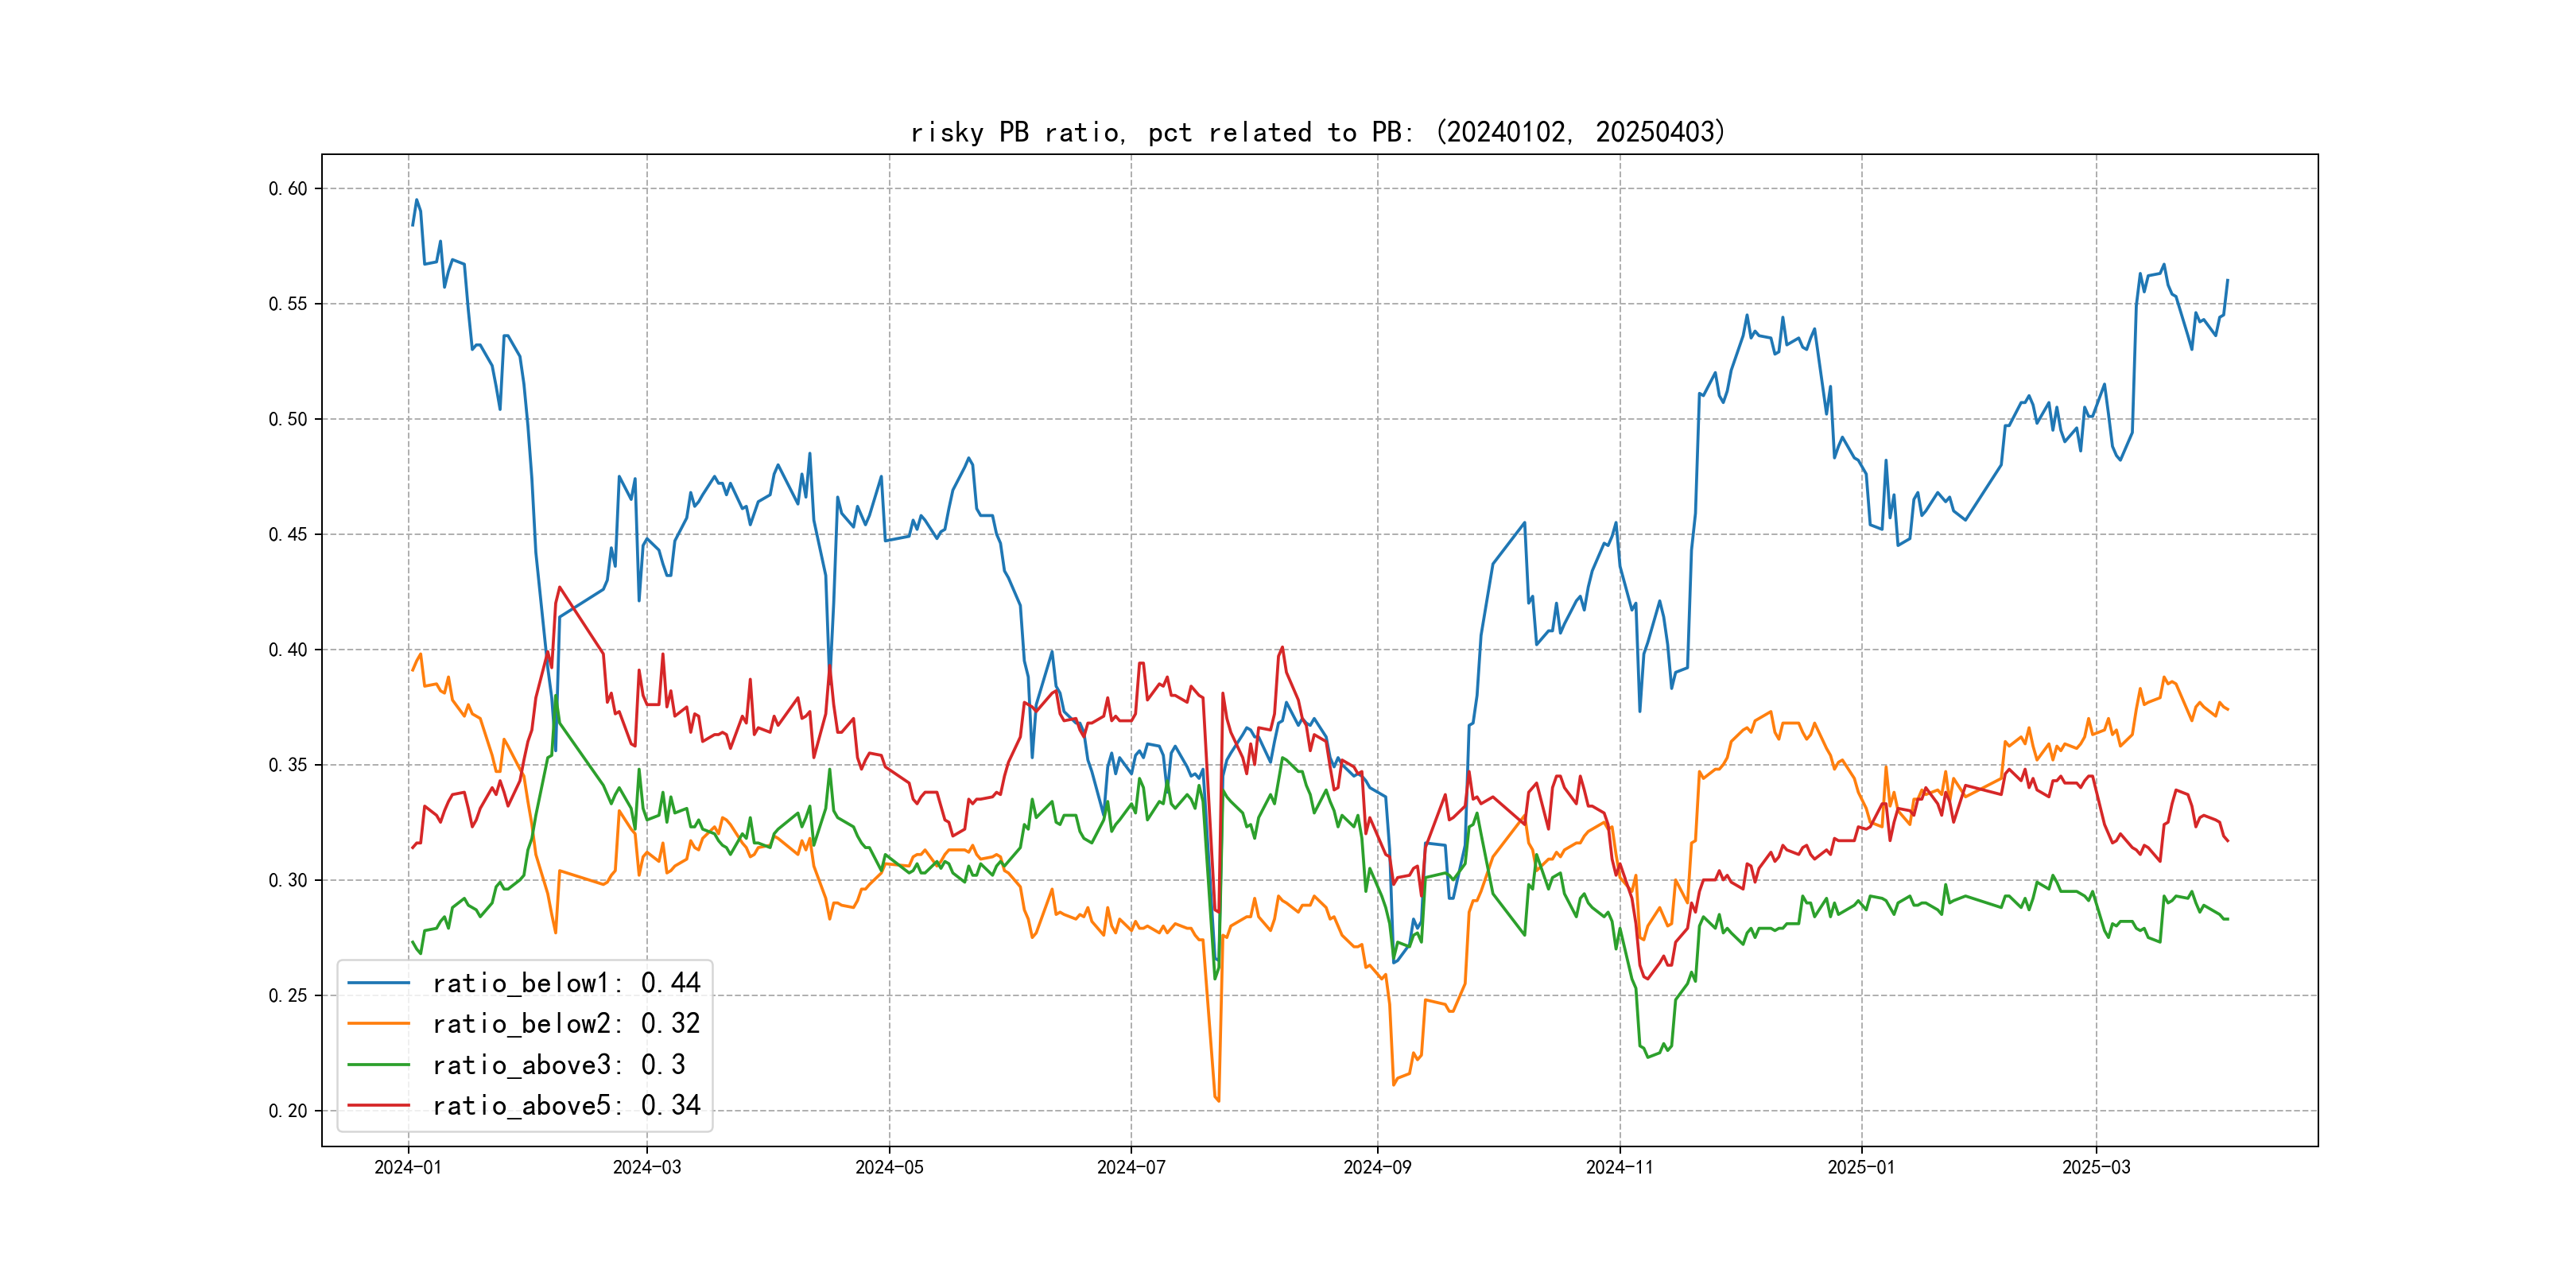The image size is (2576, 1288).
Task: Click the 0.45 y-axis tick label
Action: [288, 535]
